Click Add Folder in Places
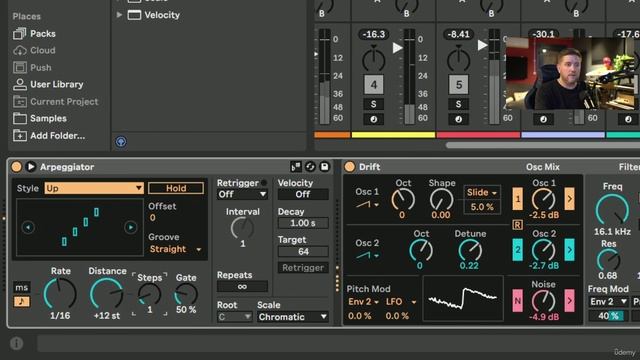The width and height of the screenshot is (640, 360). (x=49, y=136)
